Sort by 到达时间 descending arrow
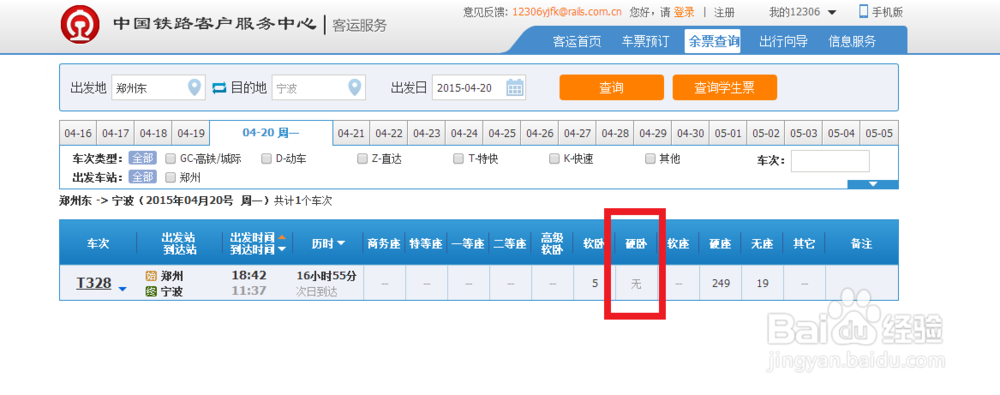This screenshot has height=395, width=1000. click(x=281, y=249)
